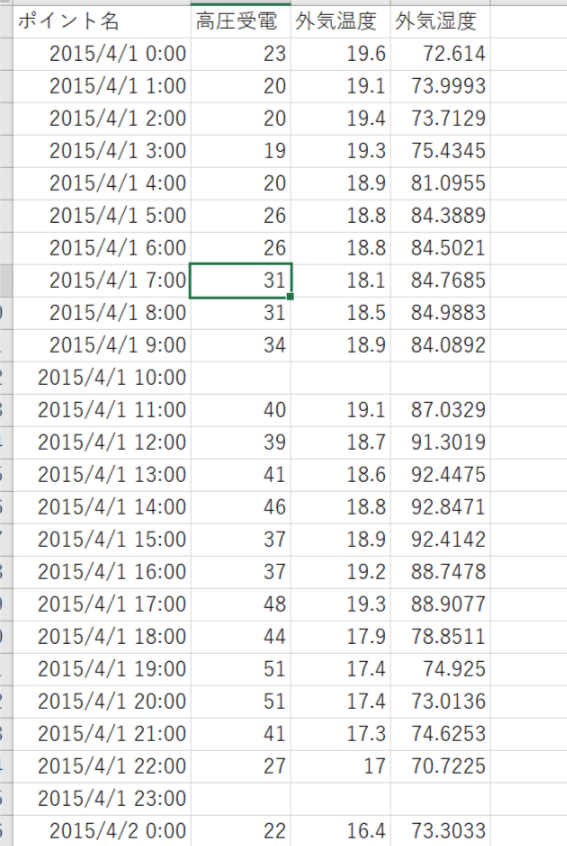Screen dimensions: 567x846
Task: Select the cell with value 48 at 17:00
Action: pyautogui.click(x=241, y=604)
